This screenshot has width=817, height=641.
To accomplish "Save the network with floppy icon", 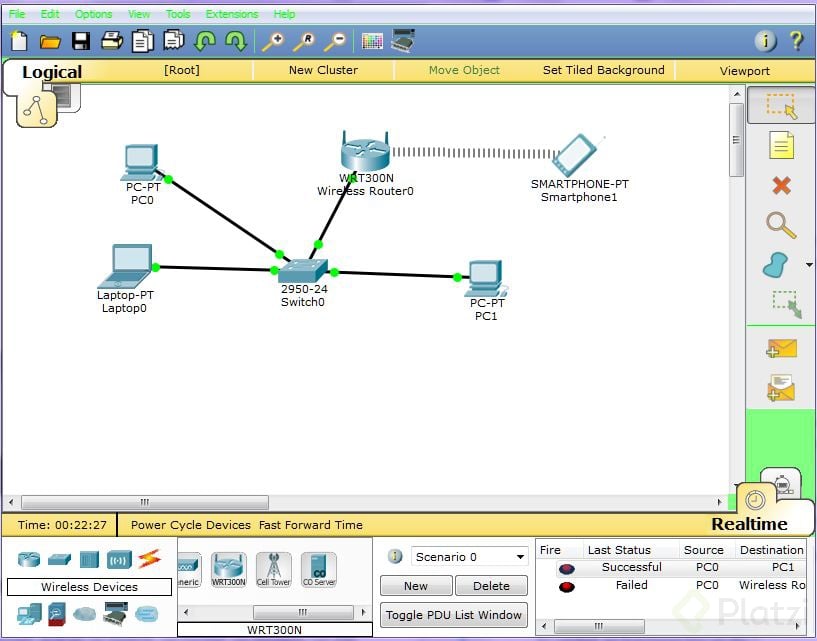I will coord(81,41).
